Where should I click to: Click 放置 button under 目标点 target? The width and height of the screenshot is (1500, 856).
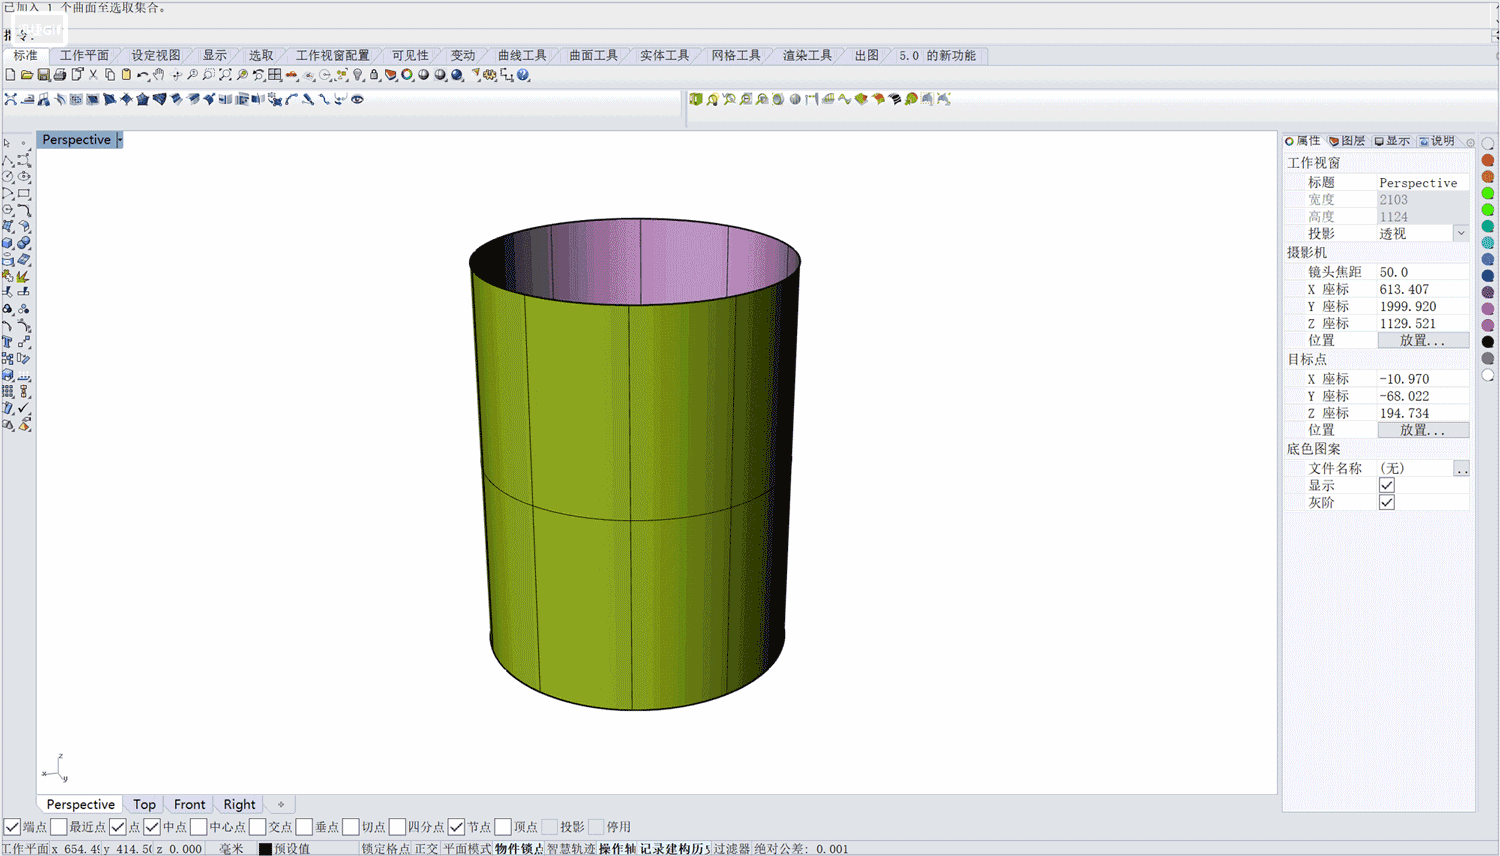[1423, 430]
